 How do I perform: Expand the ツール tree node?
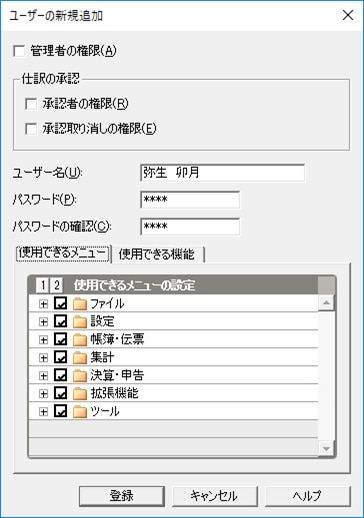click(43, 412)
